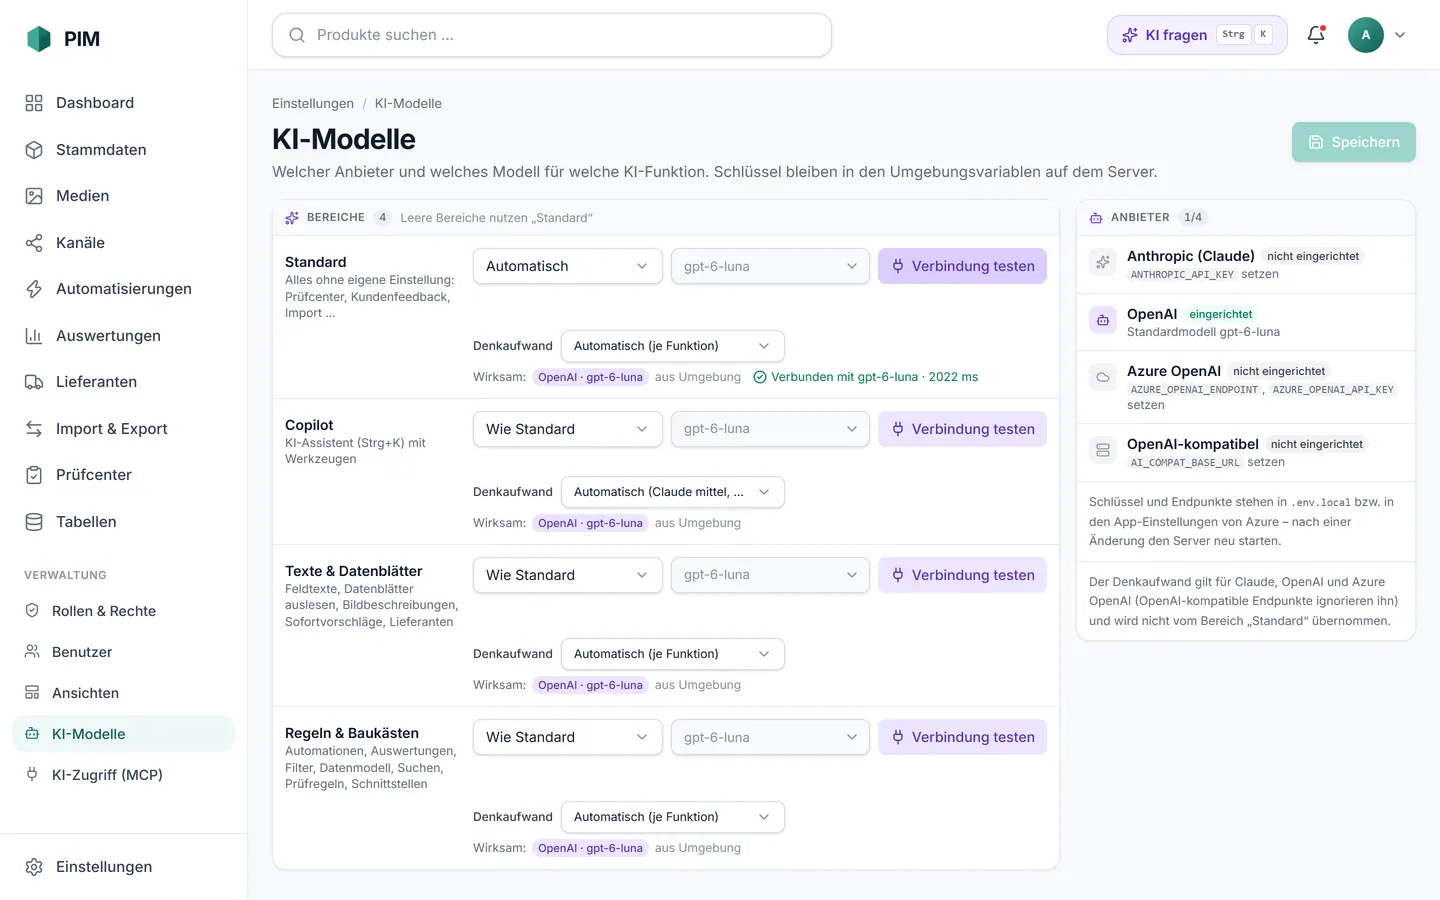Expand the user avatar menu chevron
This screenshot has width=1440, height=900.
pos(1400,35)
